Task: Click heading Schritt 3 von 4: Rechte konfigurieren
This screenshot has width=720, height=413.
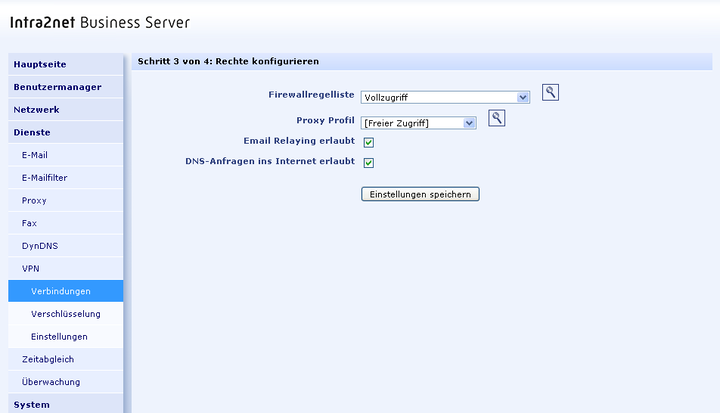Action: 228,62
